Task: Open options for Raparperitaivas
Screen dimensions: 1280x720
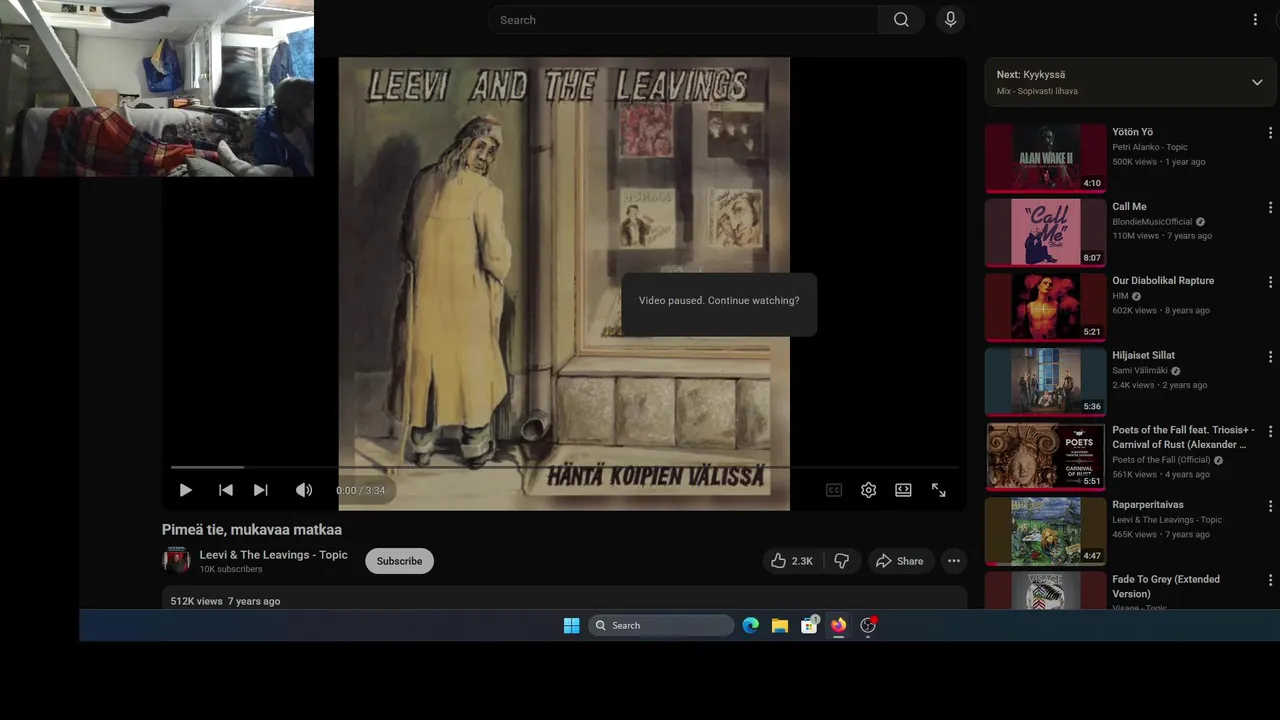Action: click(x=1270, y=506)
